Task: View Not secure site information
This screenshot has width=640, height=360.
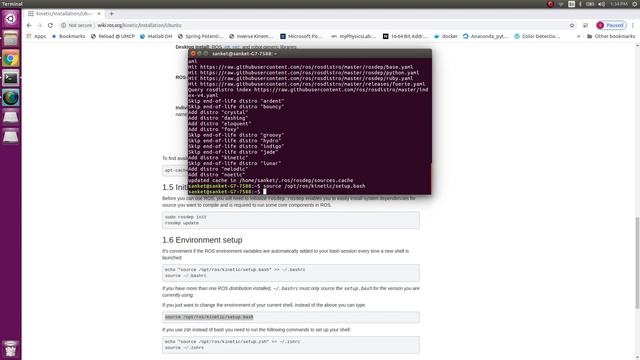Action: pyautogui.click(x=76, y=25)
